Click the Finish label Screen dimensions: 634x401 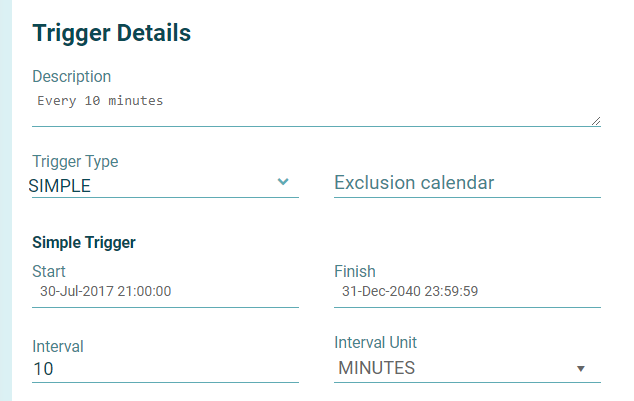click(355, 271)
